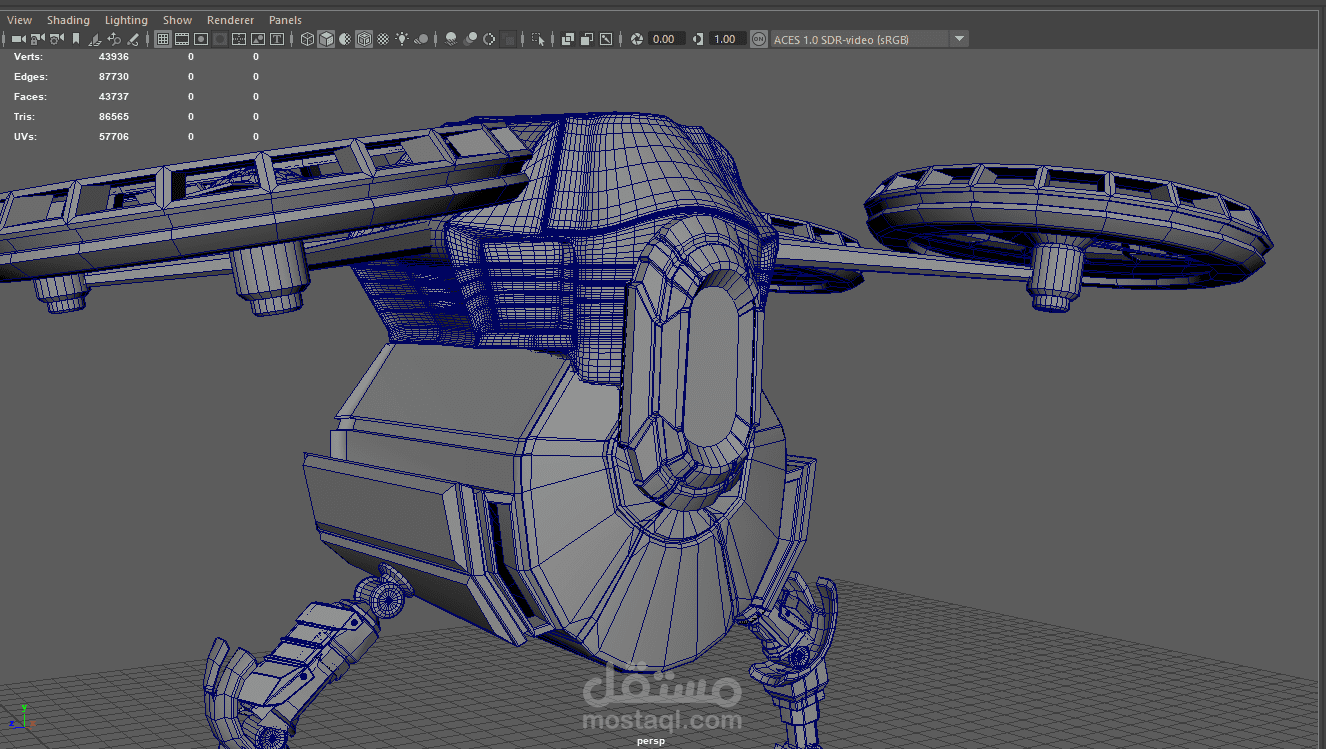This screenshot has width=1326, height=749.
Task: Click the persp camera name label
Action: (650, 741)
